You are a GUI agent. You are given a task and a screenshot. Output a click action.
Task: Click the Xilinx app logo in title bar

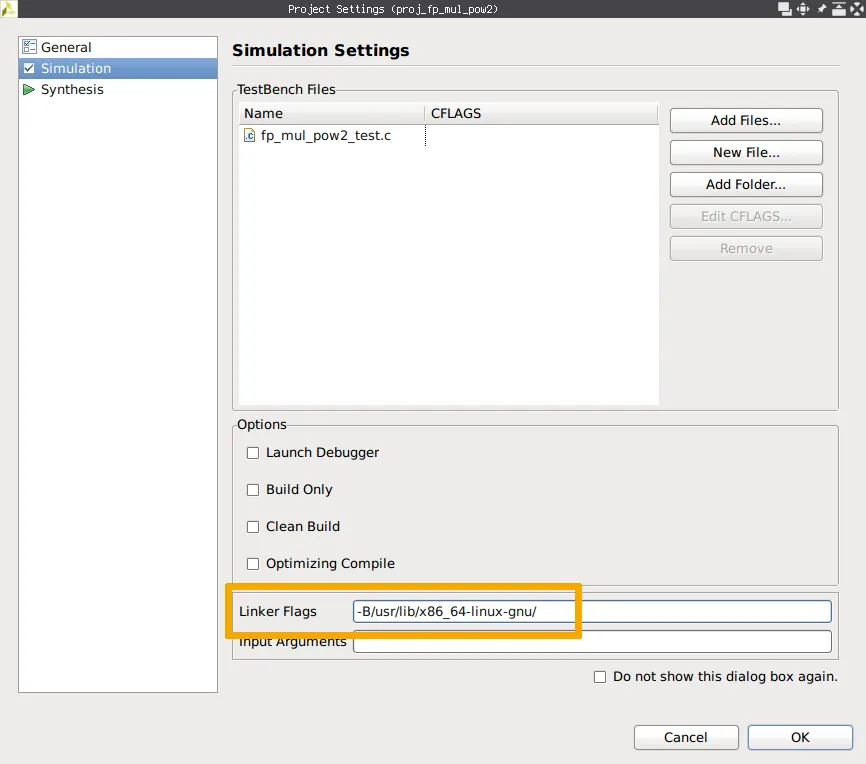pyautogui.click(x=8, y=8)
